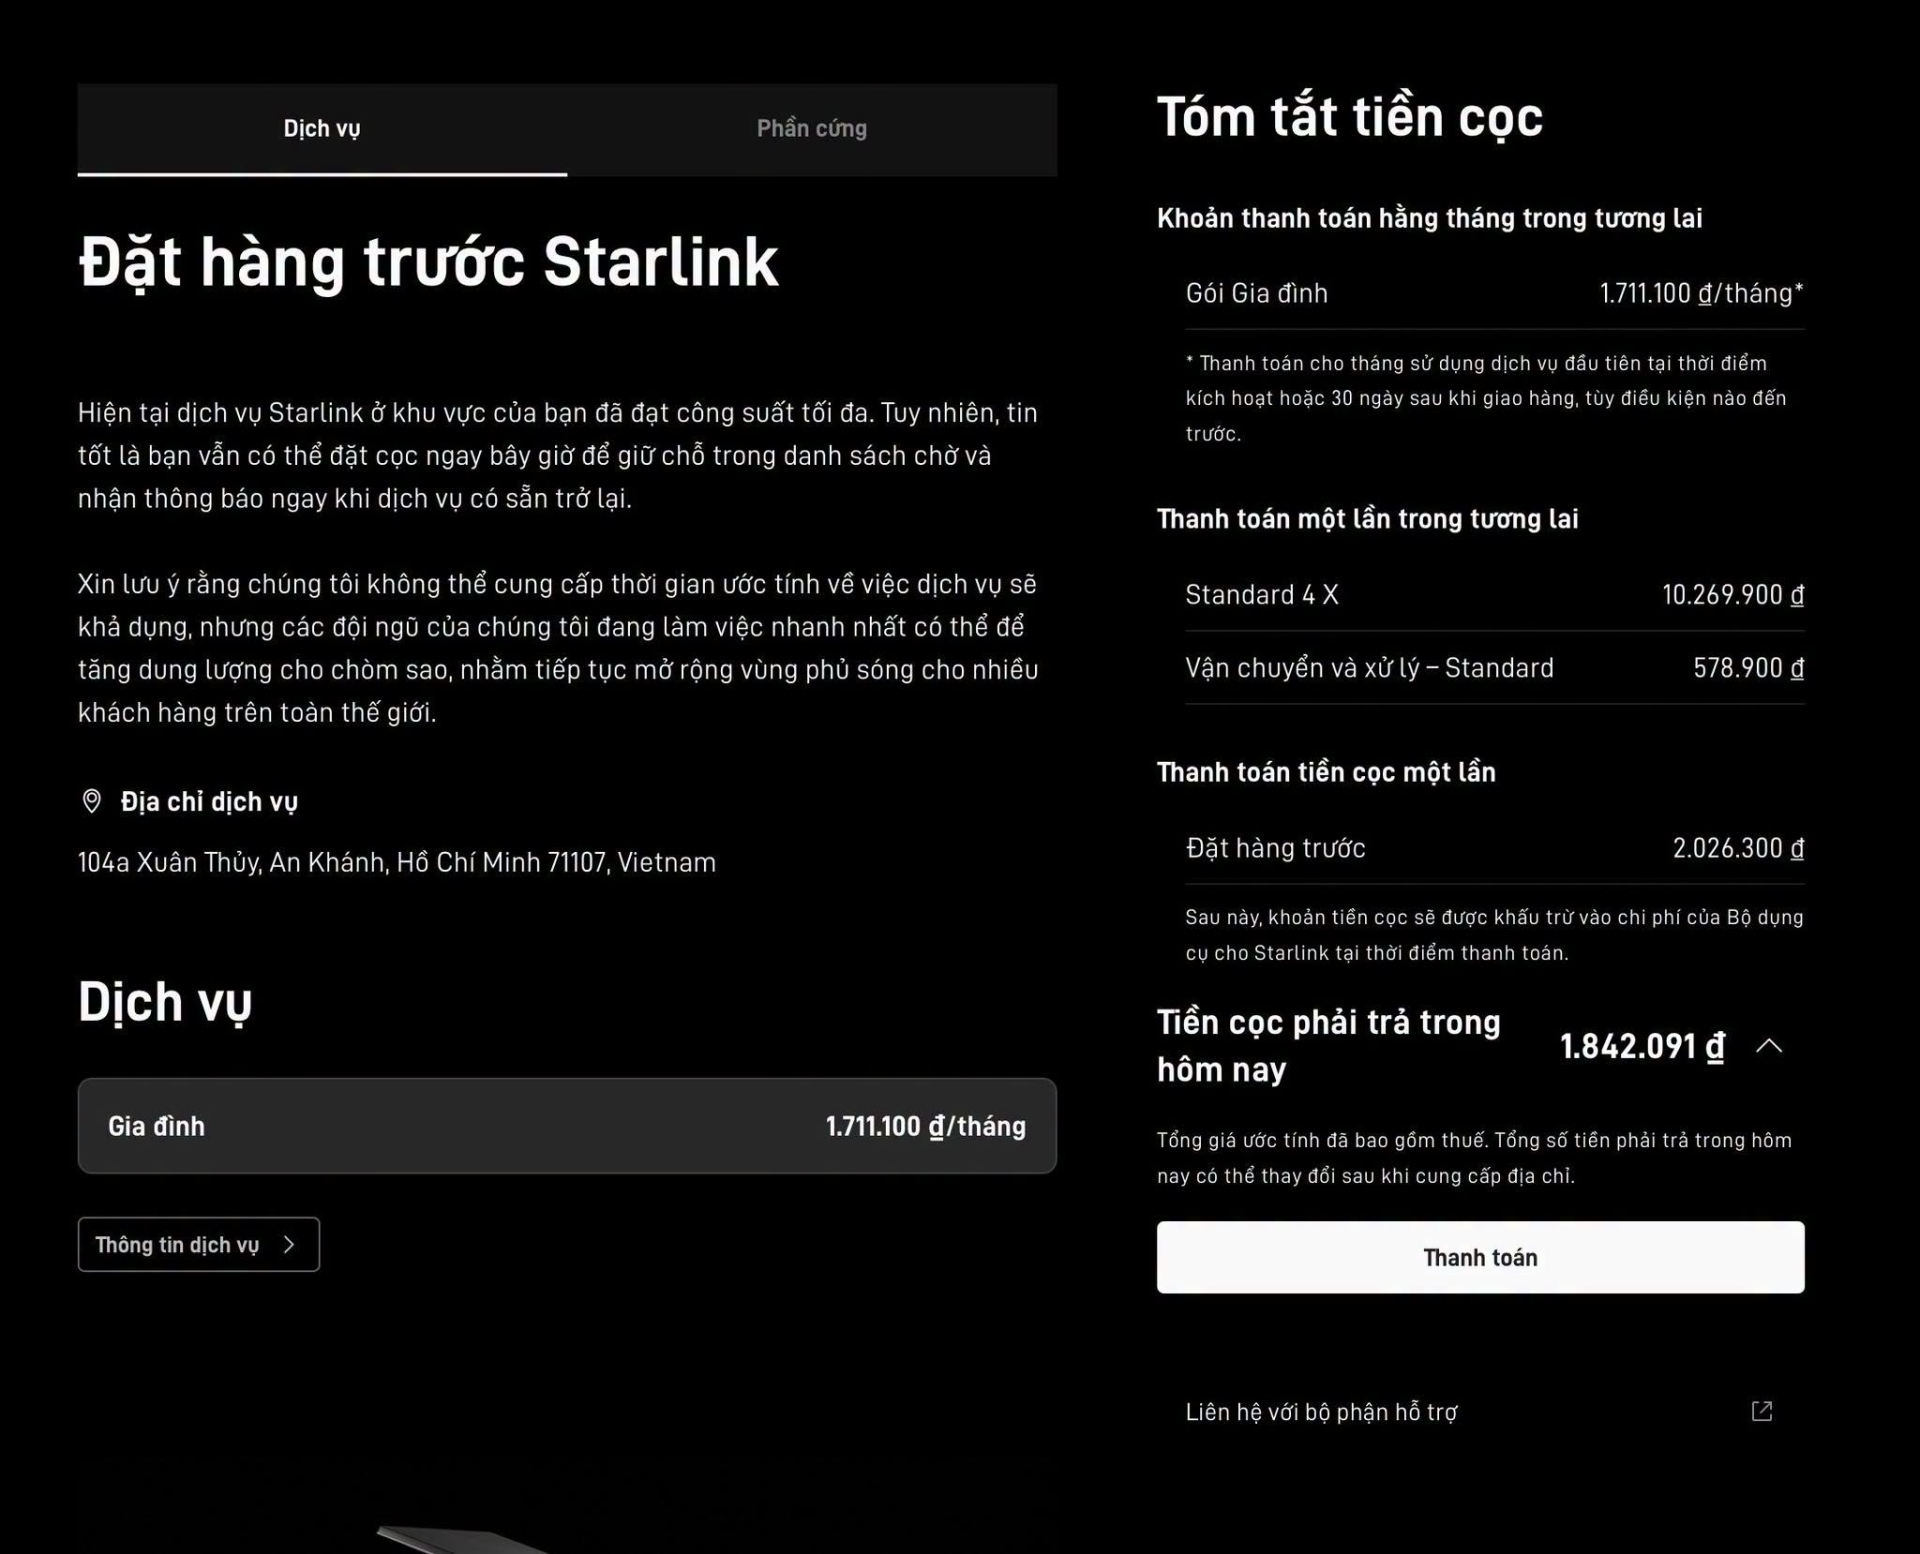Open Liên hệ với bộ phận hỗ trợ link
Screen dimensions: 1920x1554
click(x=1480, y=1411)
